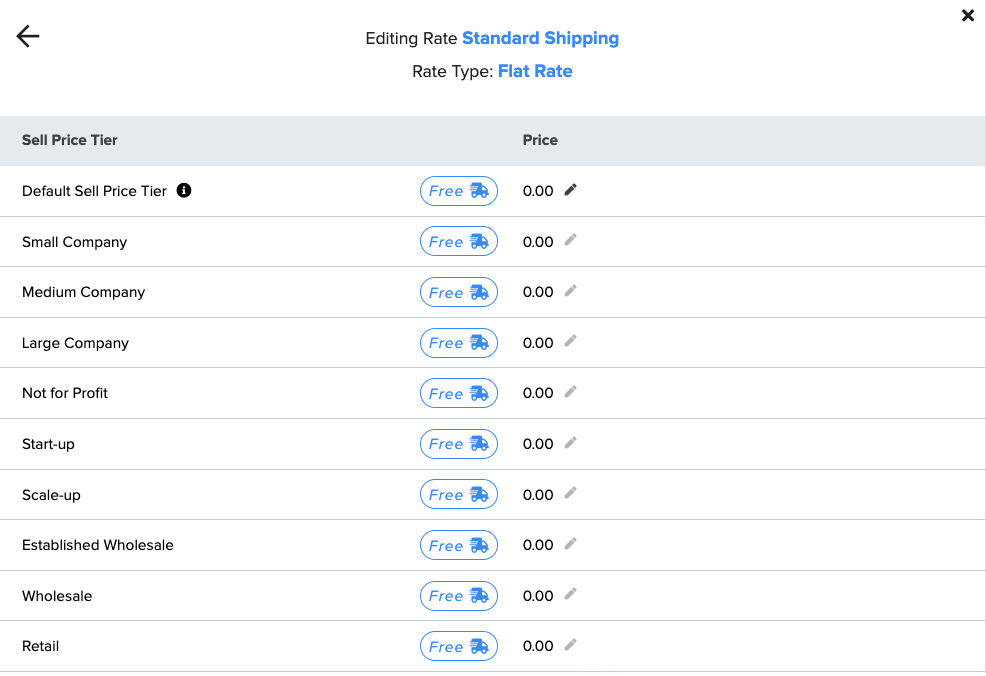
Task: Toggle Free shipping for Retail tier
Action: tap(459, 646)
